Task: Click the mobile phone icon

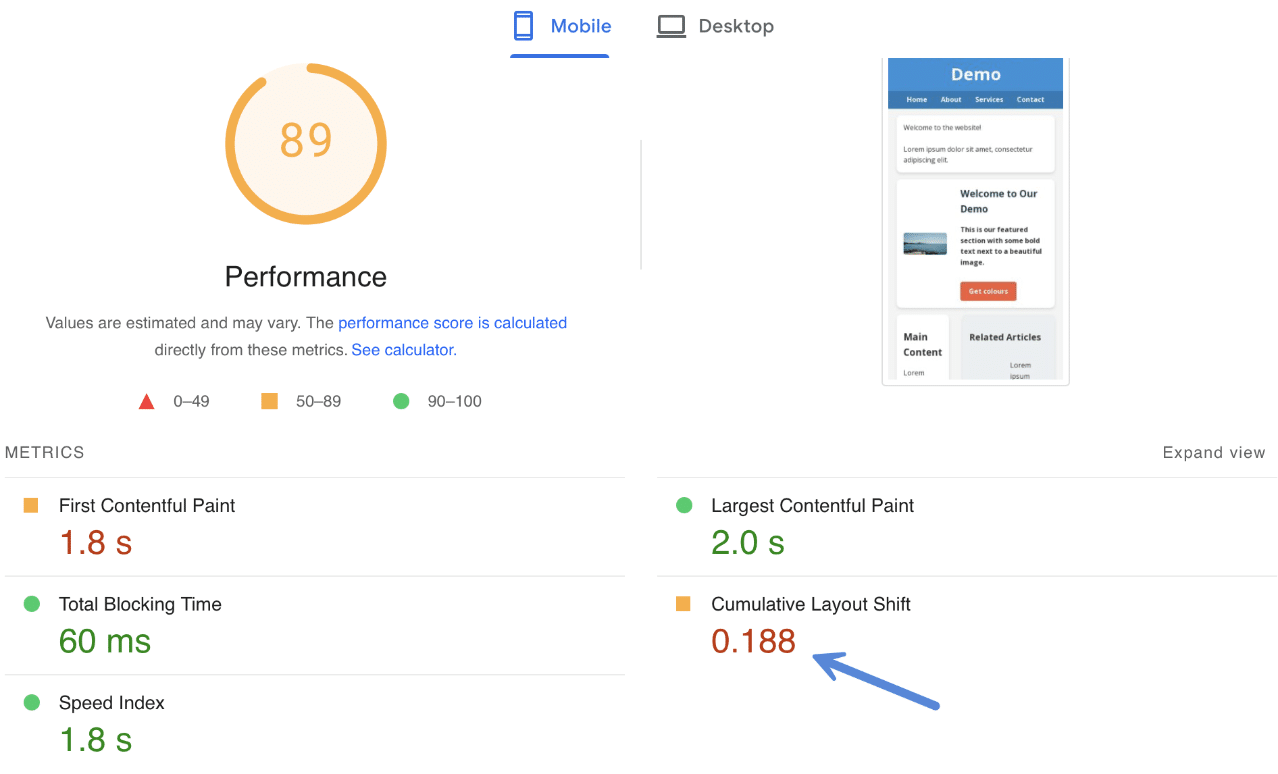Action: point(522,25)
